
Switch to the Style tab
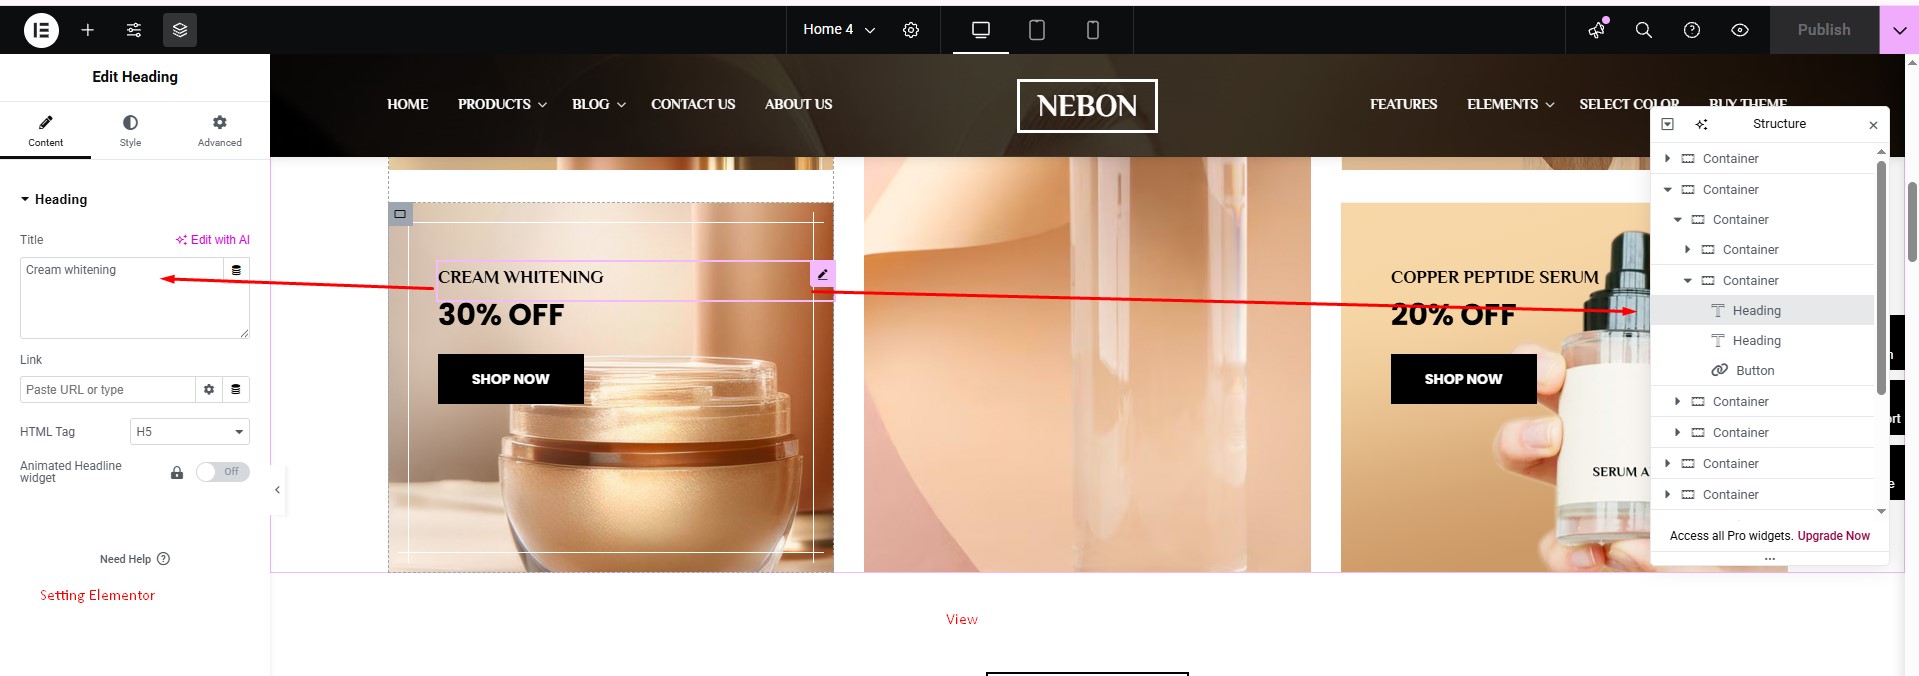pyautogui.click(x=130, y=130)
